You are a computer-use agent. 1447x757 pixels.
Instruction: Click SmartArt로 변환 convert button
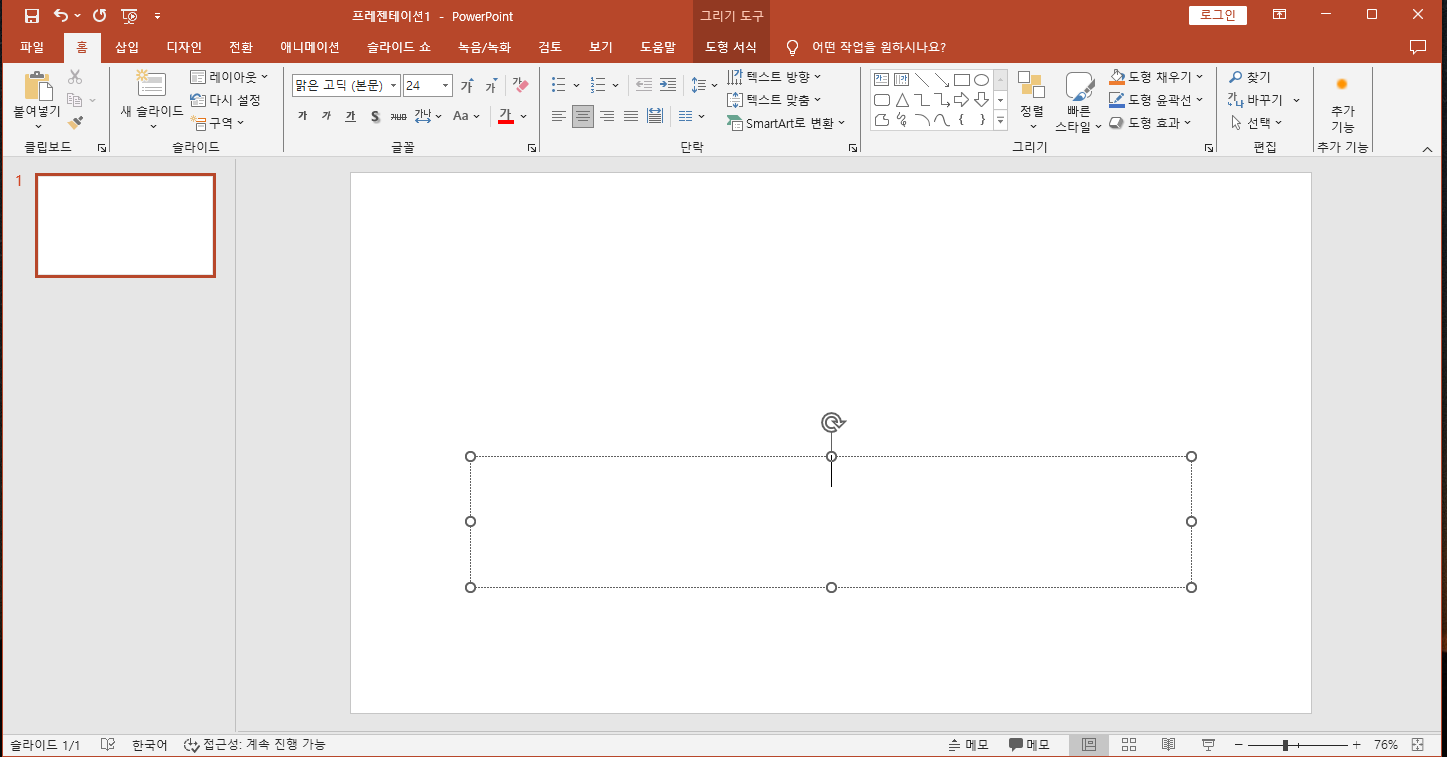tap(786, 123)
